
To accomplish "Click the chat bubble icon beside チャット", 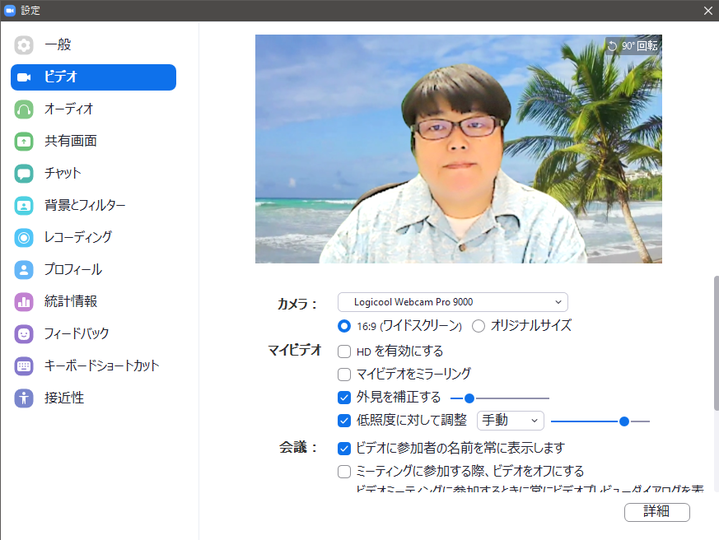I will 24,173.
